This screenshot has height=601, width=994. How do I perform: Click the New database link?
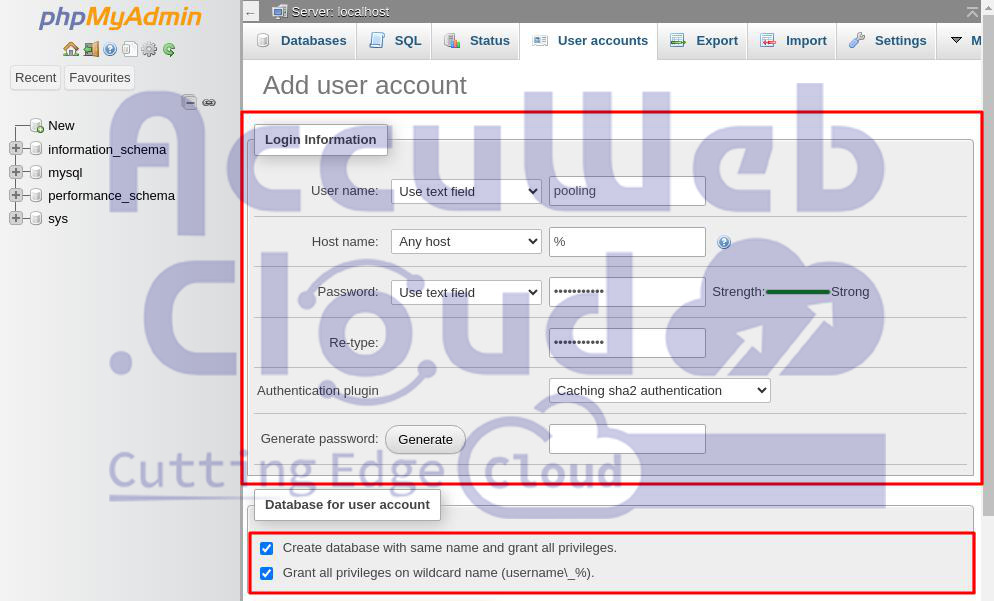pos(61,126)
